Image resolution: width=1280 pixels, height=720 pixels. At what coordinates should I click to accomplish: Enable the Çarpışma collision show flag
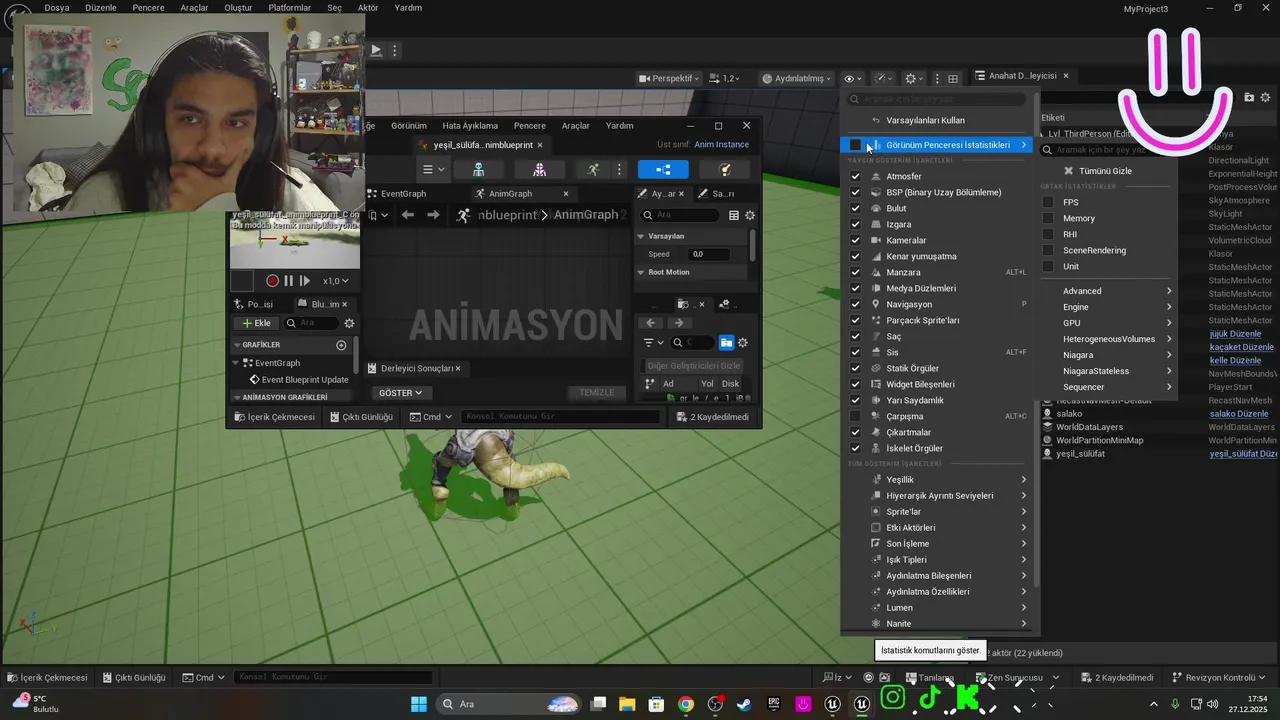pos(855,416)
